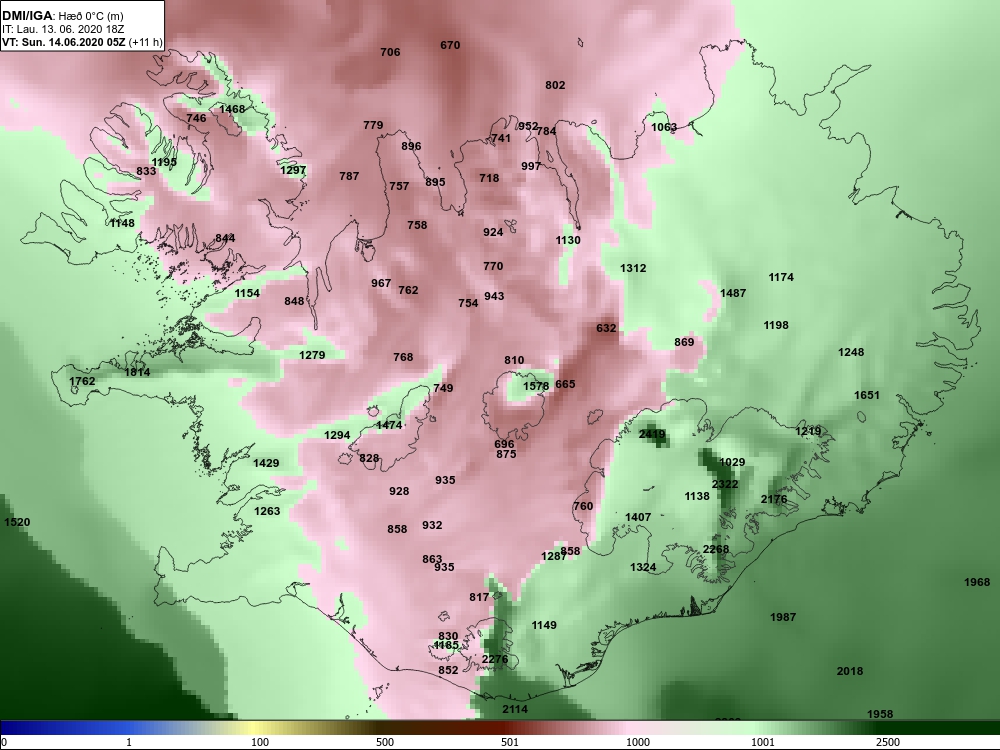Click the 2176 label
Screen dimensions: 1000x750
pos(774,499)
